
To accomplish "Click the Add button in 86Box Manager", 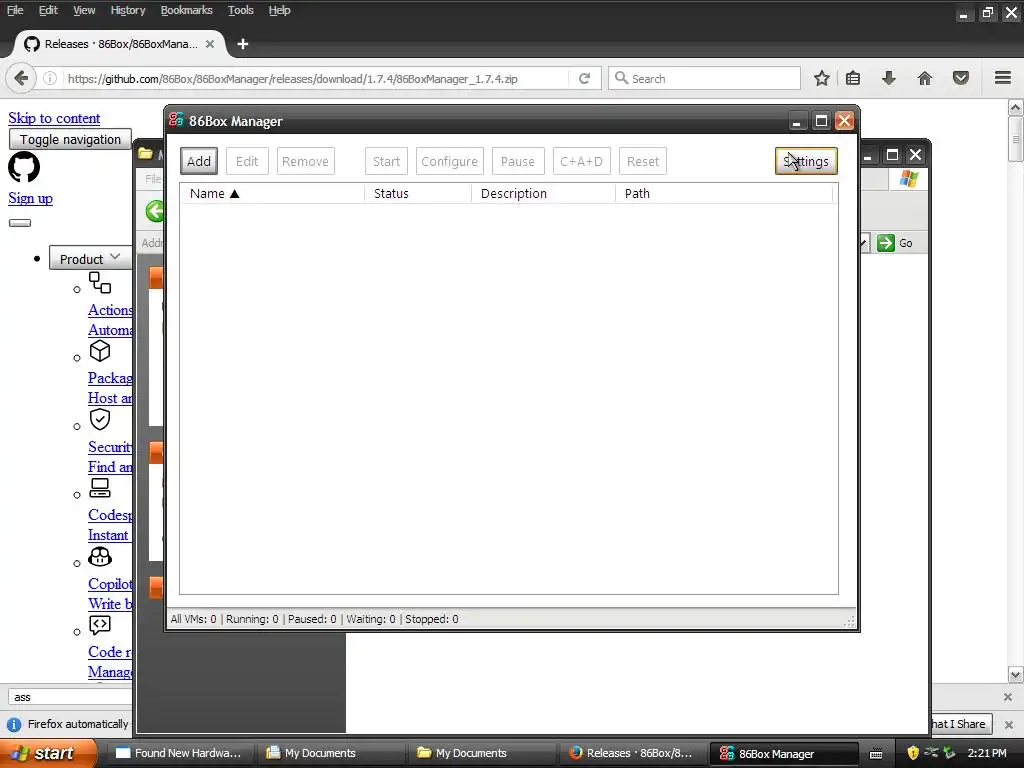I will click(199, 161).
